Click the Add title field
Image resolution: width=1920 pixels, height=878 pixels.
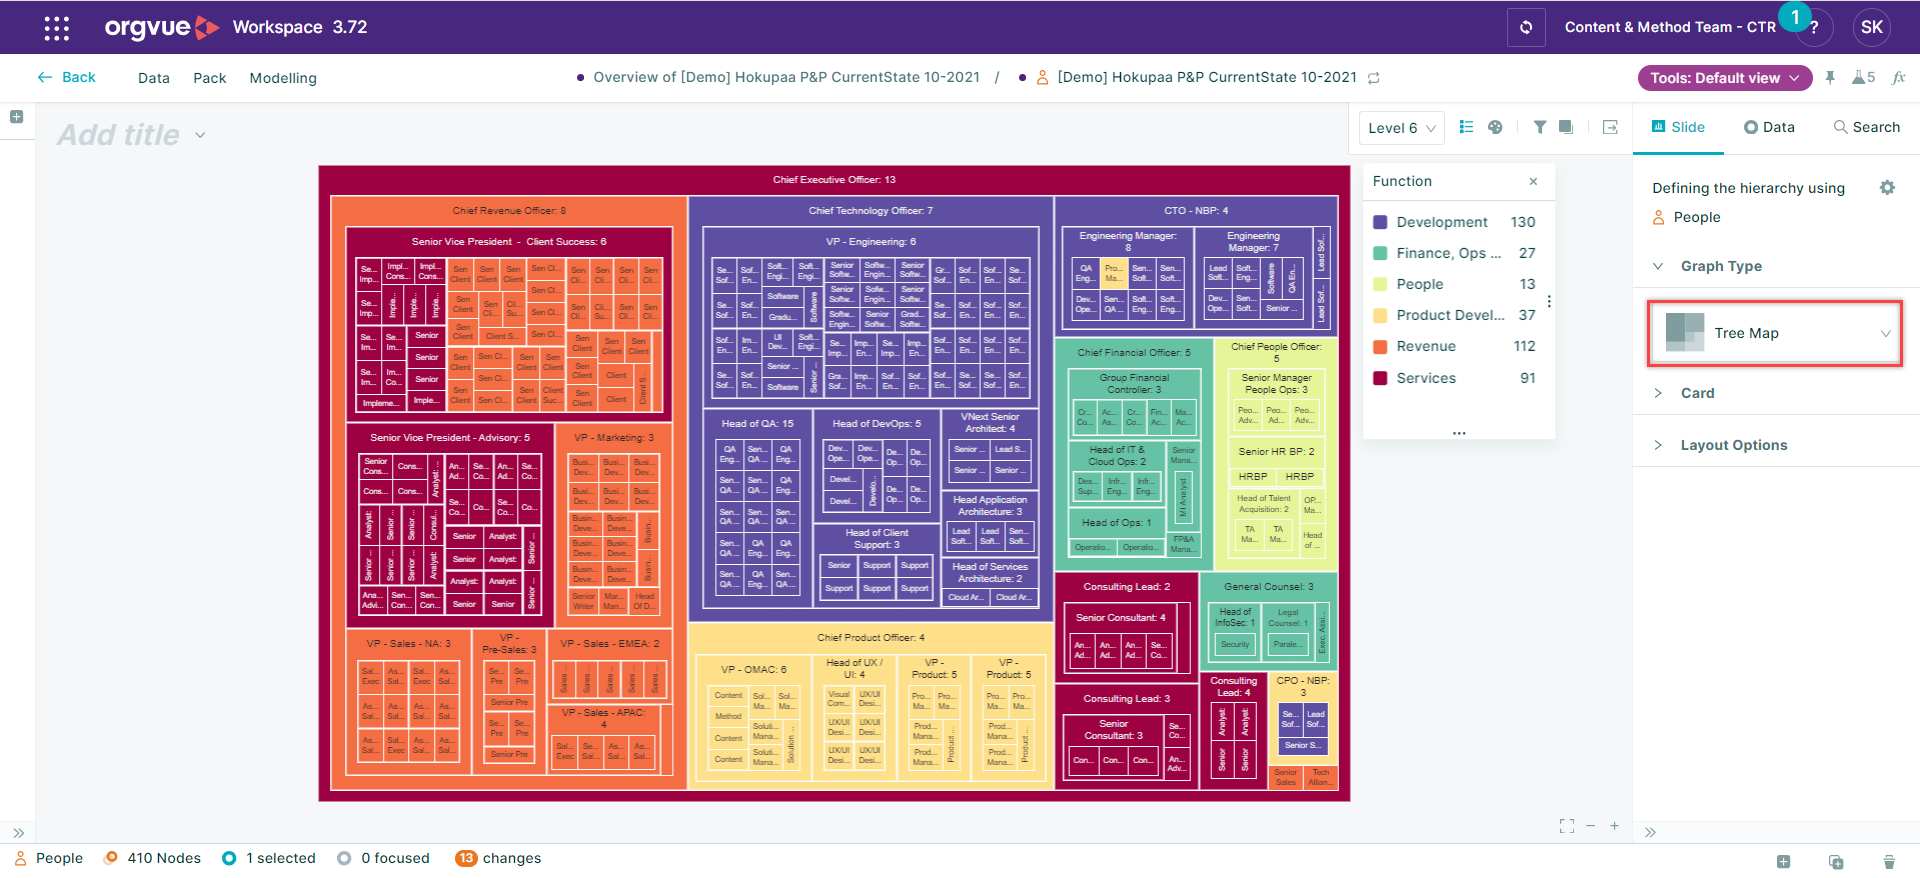[118, 135]
